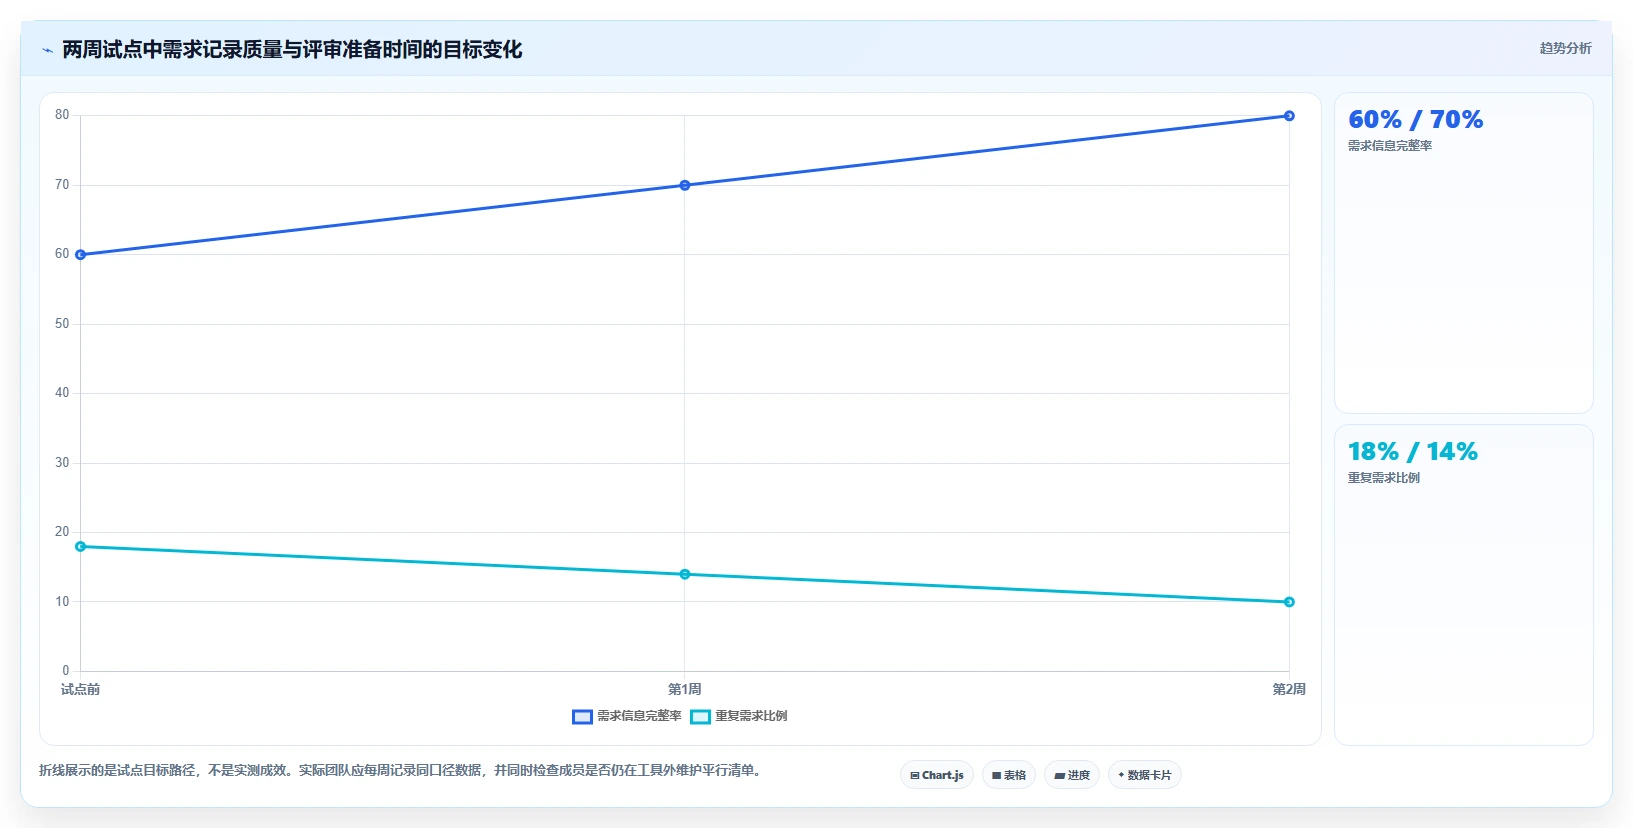Select the 表格 pill
This screenshot has height=828, width=1633.
pyautogui.click(x=1009, y=775)
